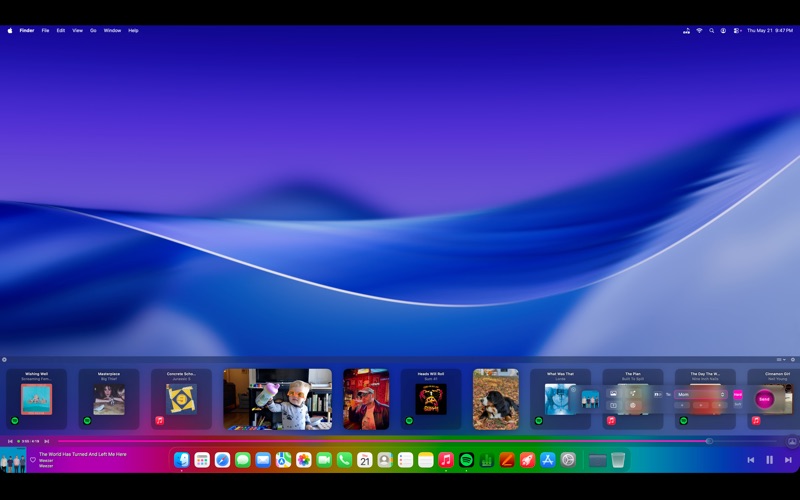Open the Trash in the Dock
This screenshot has width=800, height=500.
tap(618, 460)
